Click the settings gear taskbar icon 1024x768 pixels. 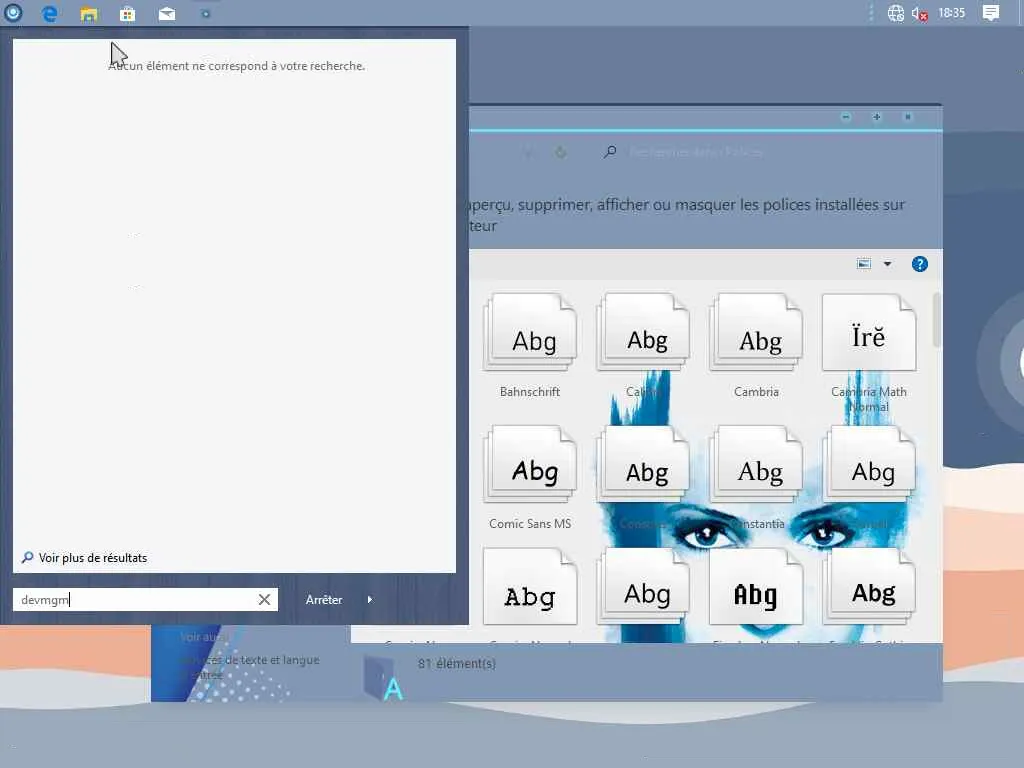click(206, 14)
